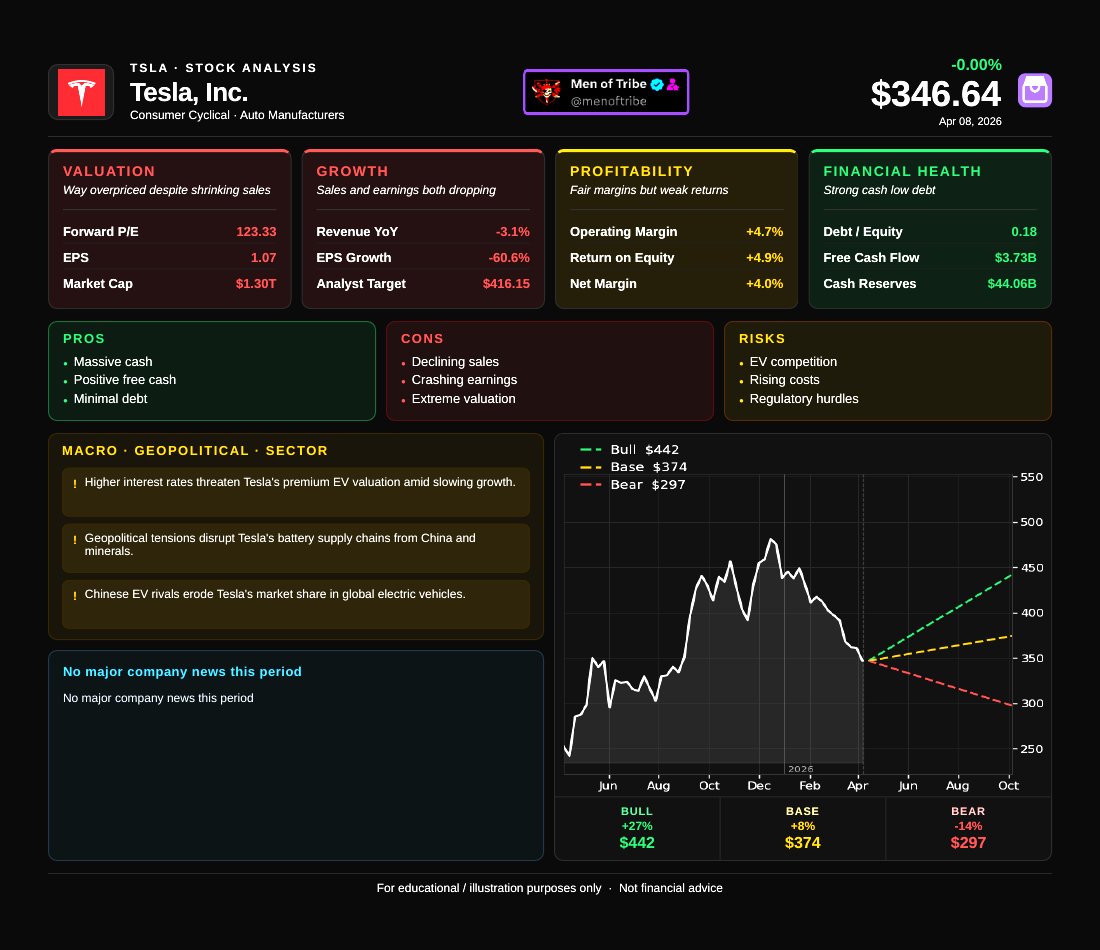Viewport: 1100px width, 950px height.
Task: Click the RISKS heading
Action: [x=762, y=338]
